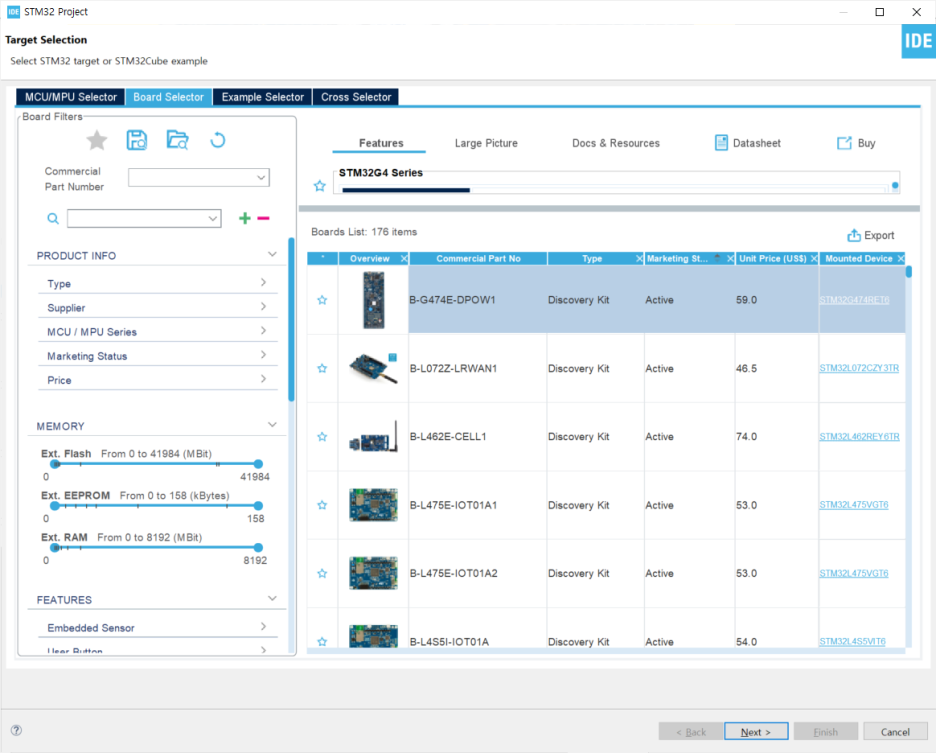The image size is (936, 753).
Task: Click the favorites star filter icon
Action: [x=97, y=141]
